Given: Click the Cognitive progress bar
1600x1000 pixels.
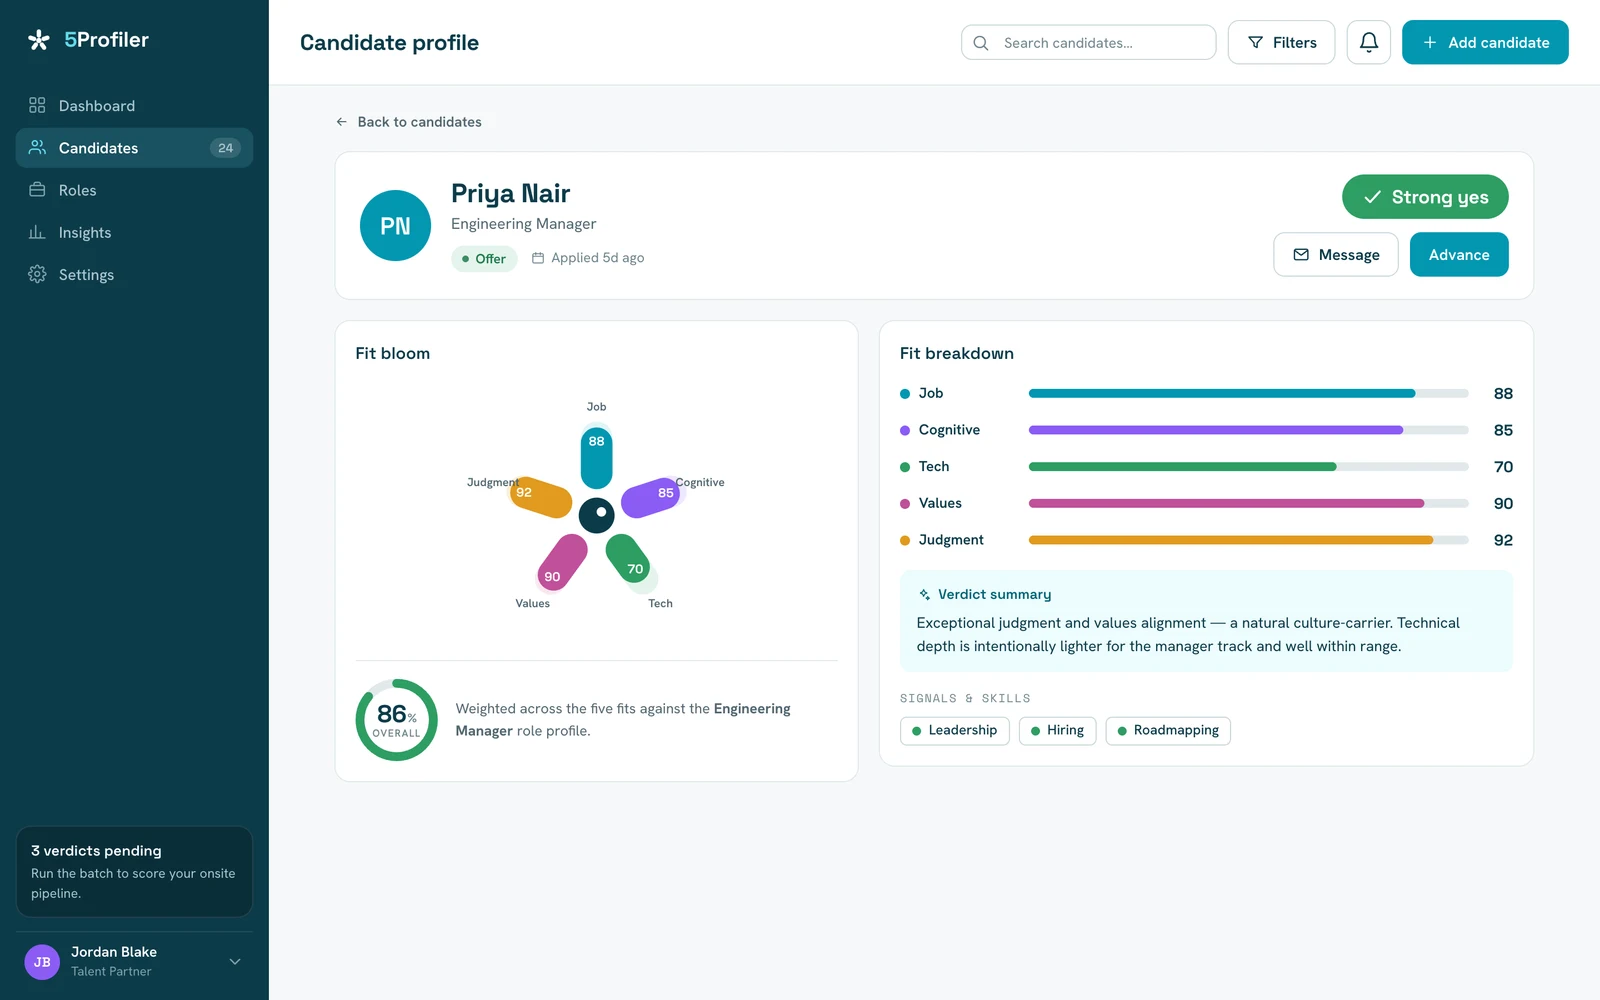Looking at the screenshot, I should point(1248,430).
